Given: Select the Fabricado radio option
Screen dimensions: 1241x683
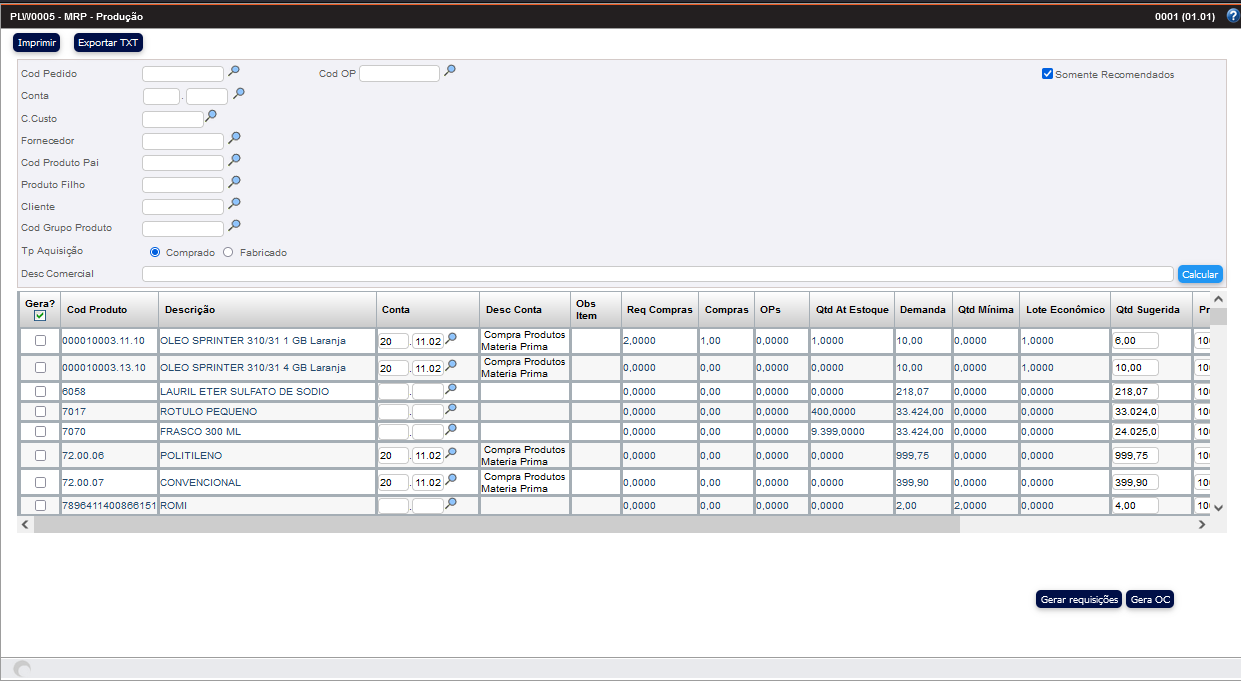Looking at the screenshot, I should tap(228, 253).
